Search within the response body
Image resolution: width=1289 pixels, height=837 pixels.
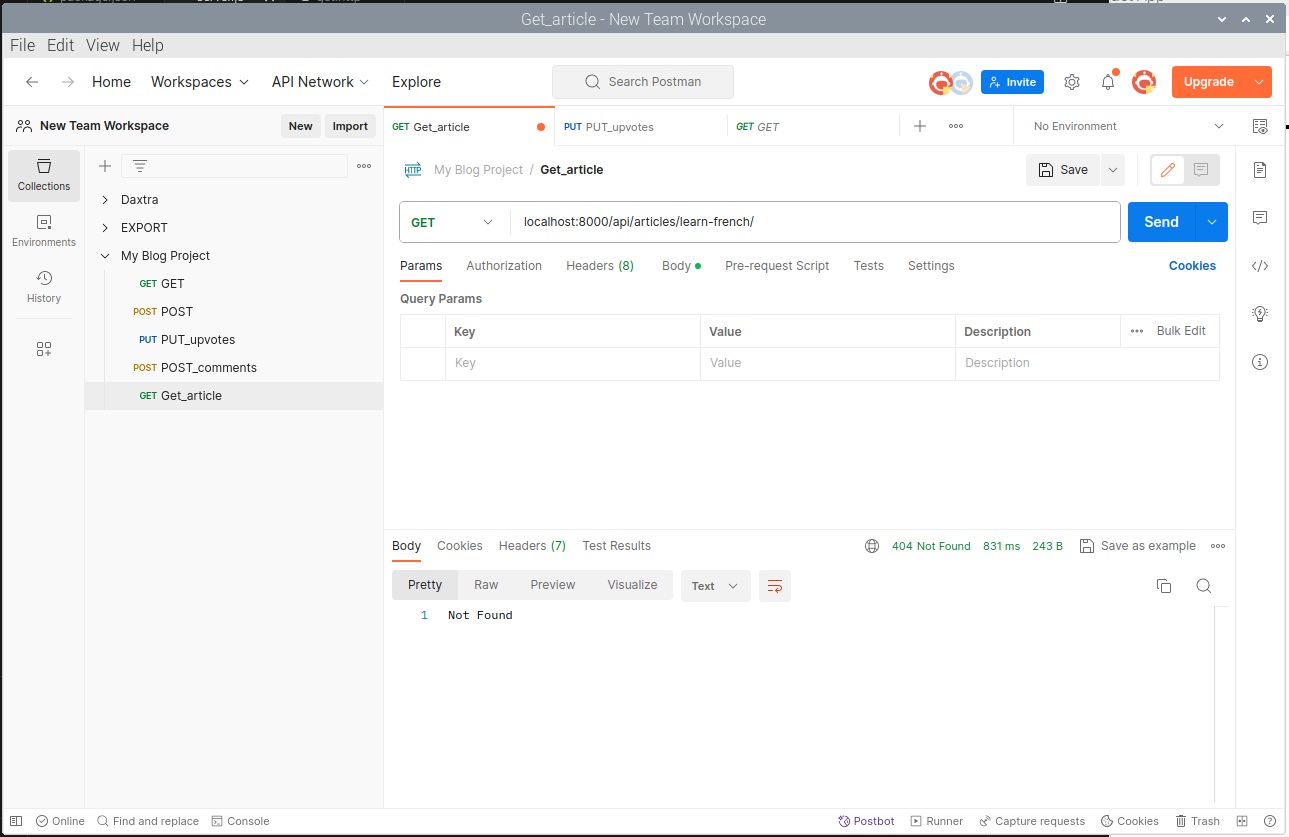[1204, 586]
